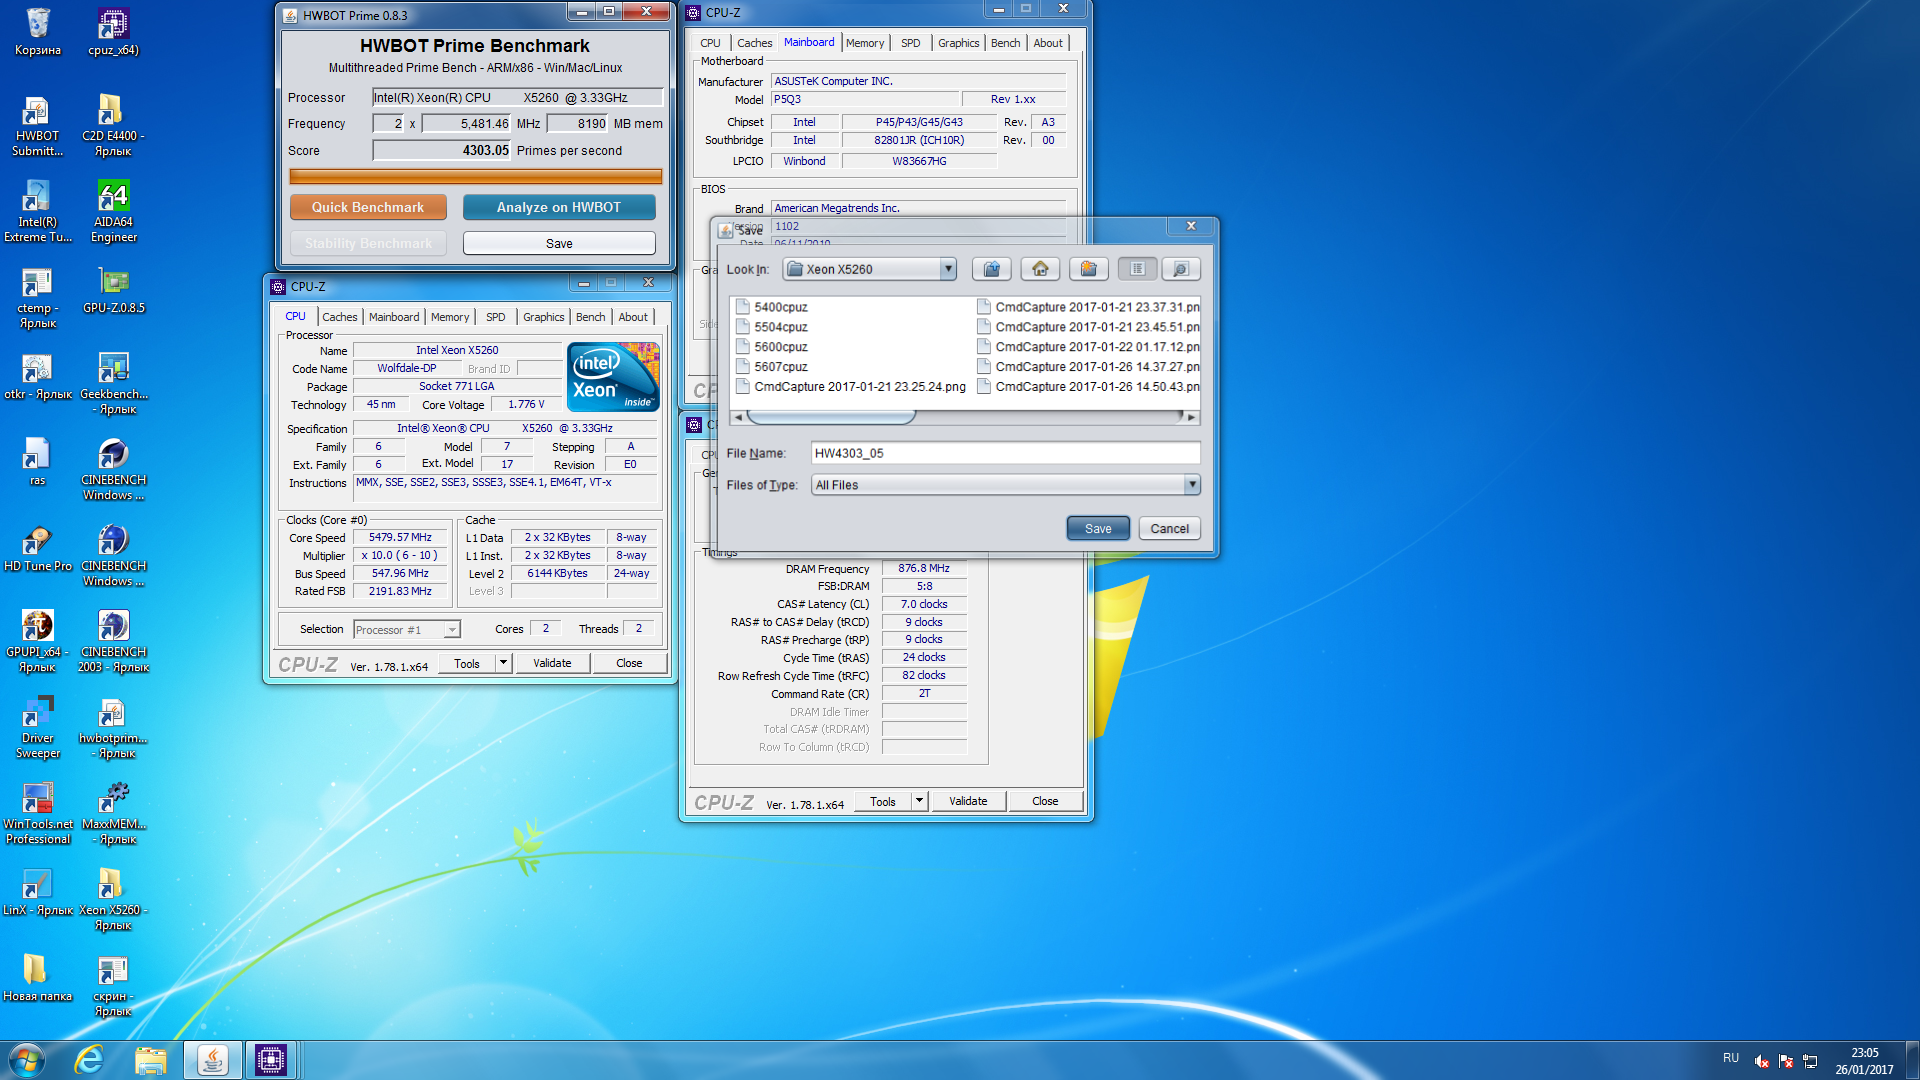The width and height of the screenshot is (1920, 1080).
Task: Open Graphics tab in lower-left CPU-Z window
Action: coord(543,317)
